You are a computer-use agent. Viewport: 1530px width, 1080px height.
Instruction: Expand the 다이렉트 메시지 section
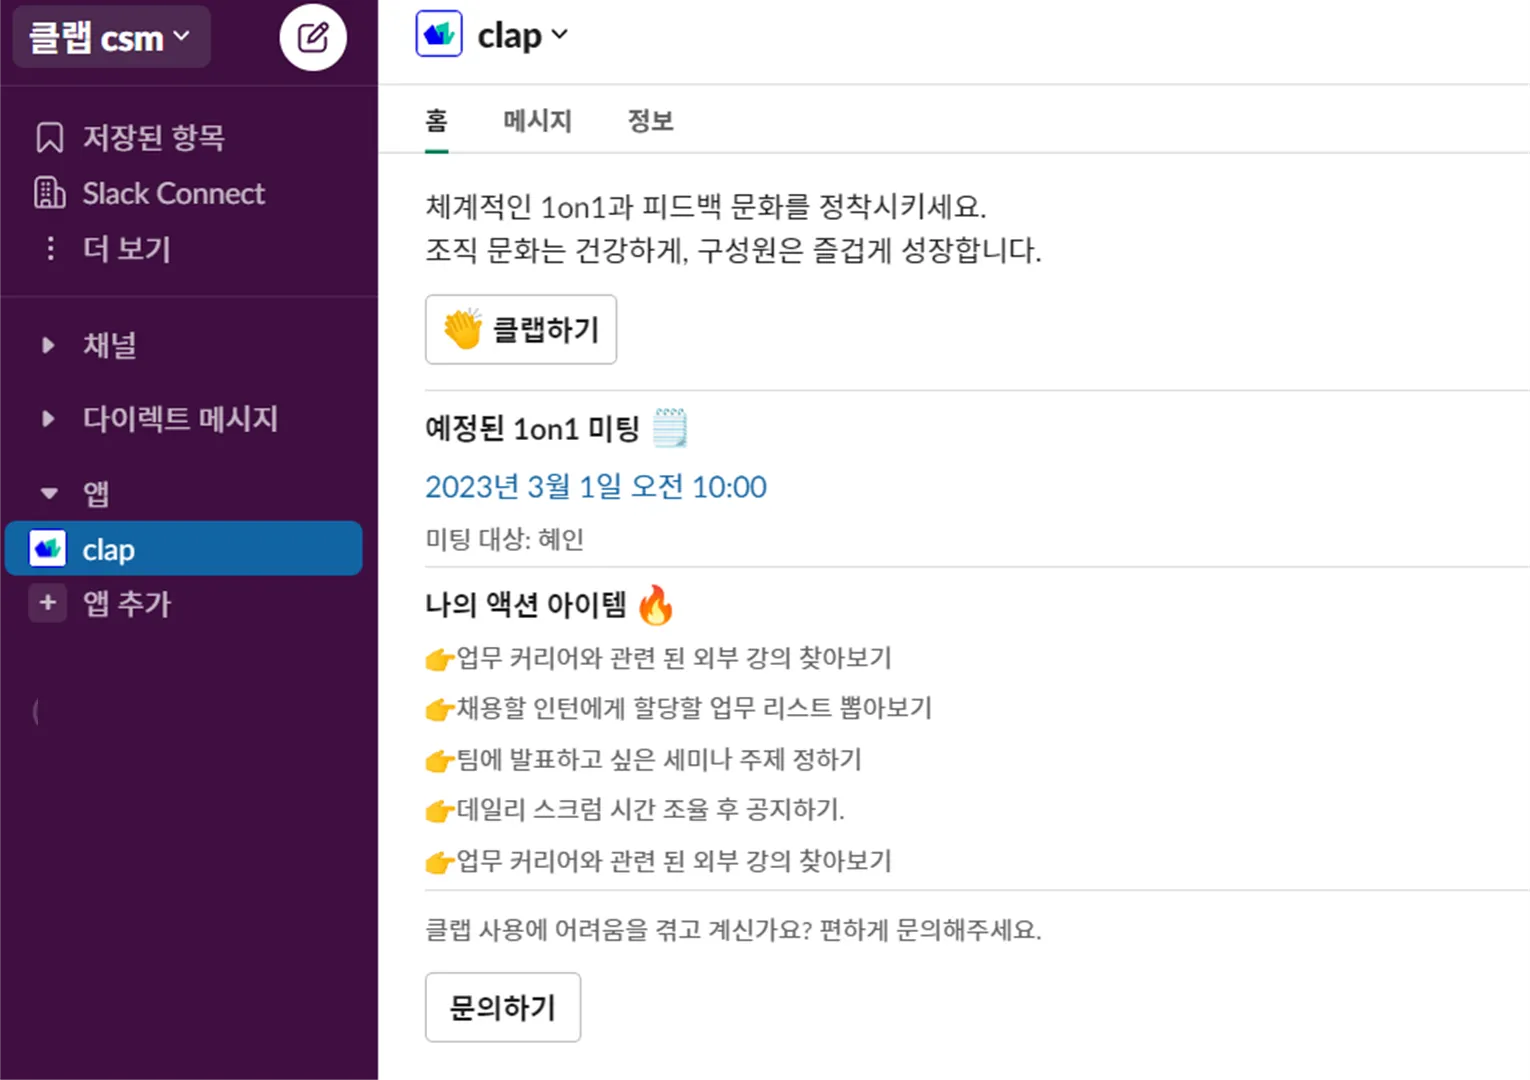[48, 419]
